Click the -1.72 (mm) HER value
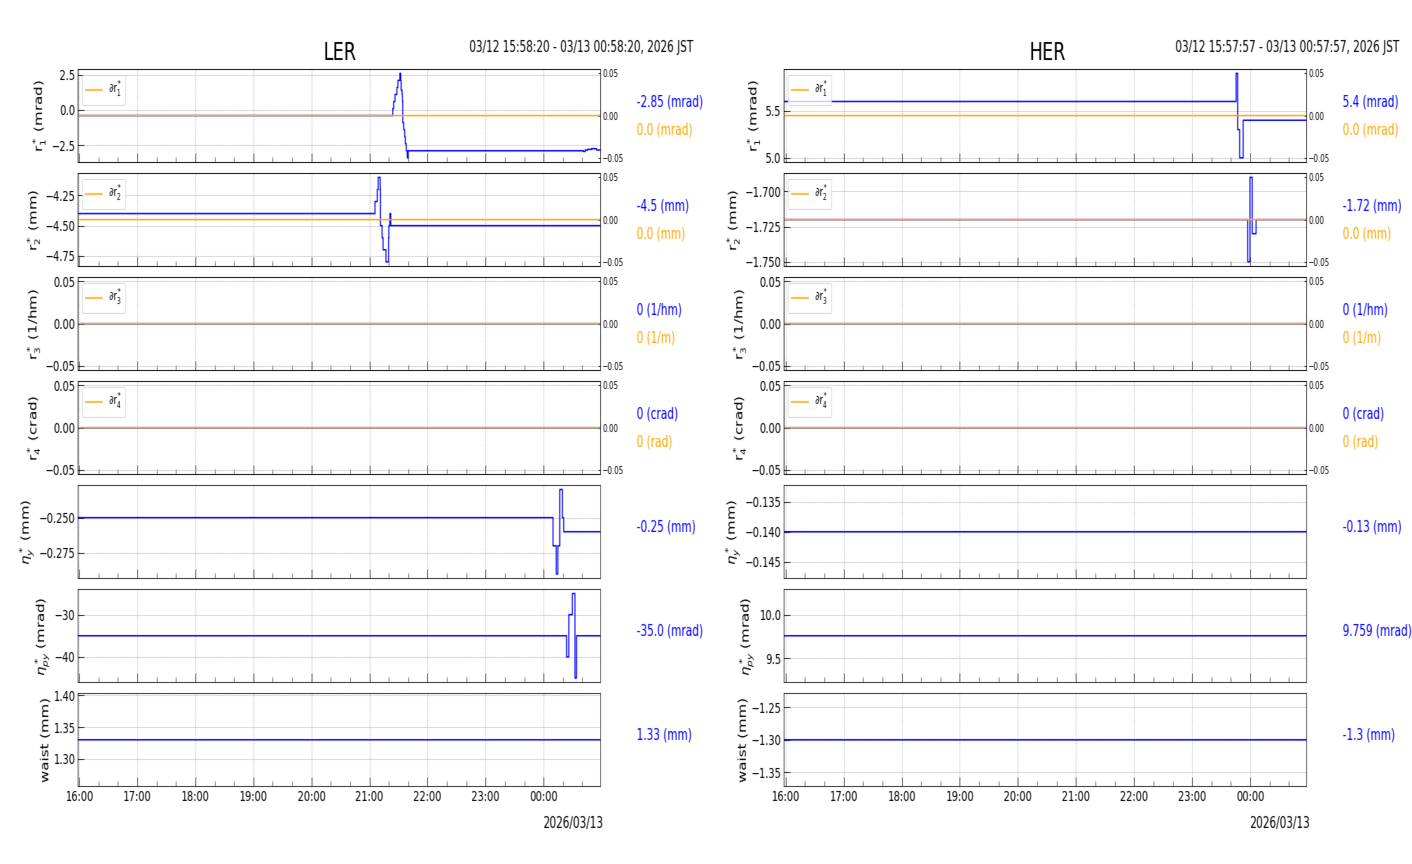 point(1371,206)
